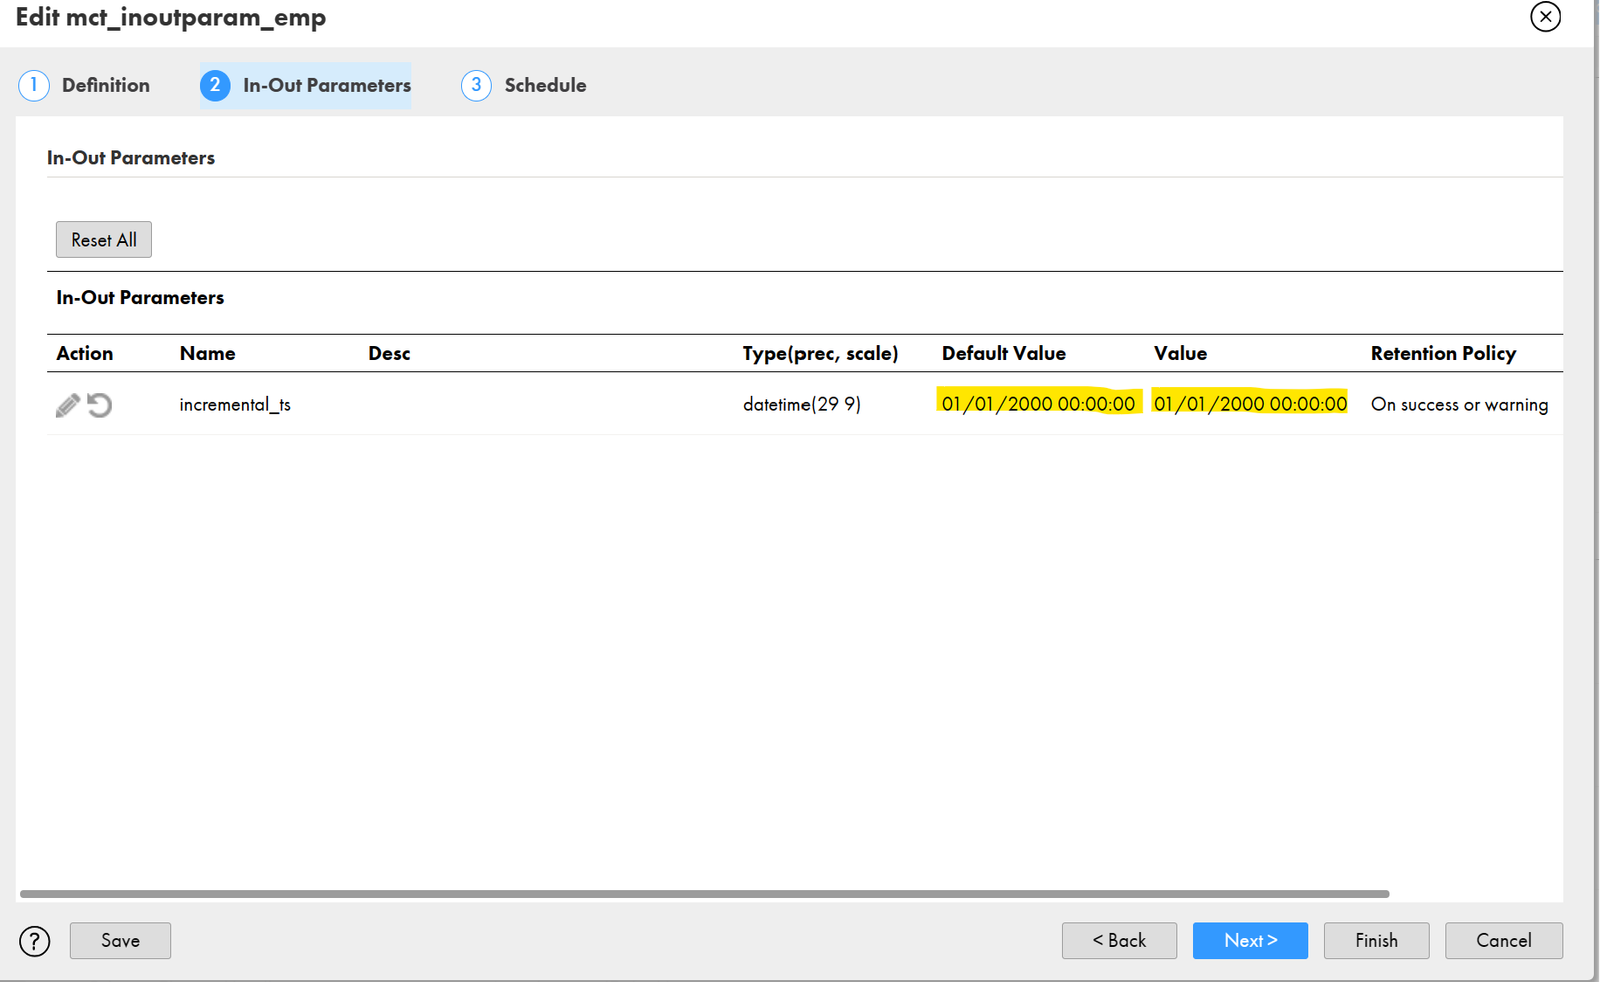
Task: Select the In-Out Parameters step tab
Action: [306, 85]
